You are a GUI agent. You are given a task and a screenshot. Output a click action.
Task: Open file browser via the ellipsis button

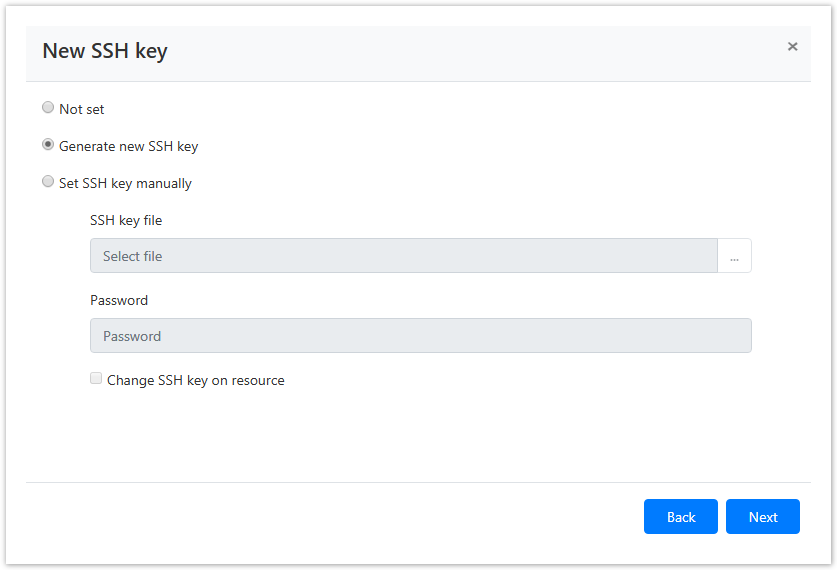click(x=734, y=256)
